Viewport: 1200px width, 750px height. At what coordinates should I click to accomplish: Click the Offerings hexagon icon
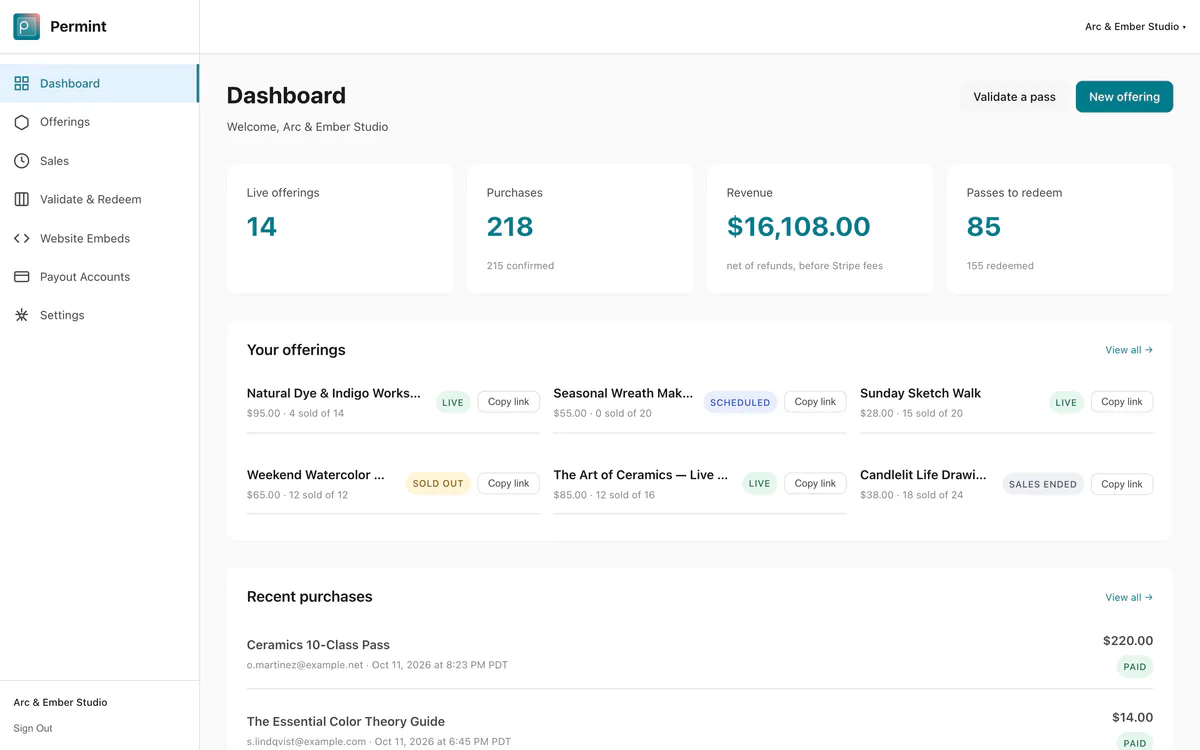[x=21, y=122]
